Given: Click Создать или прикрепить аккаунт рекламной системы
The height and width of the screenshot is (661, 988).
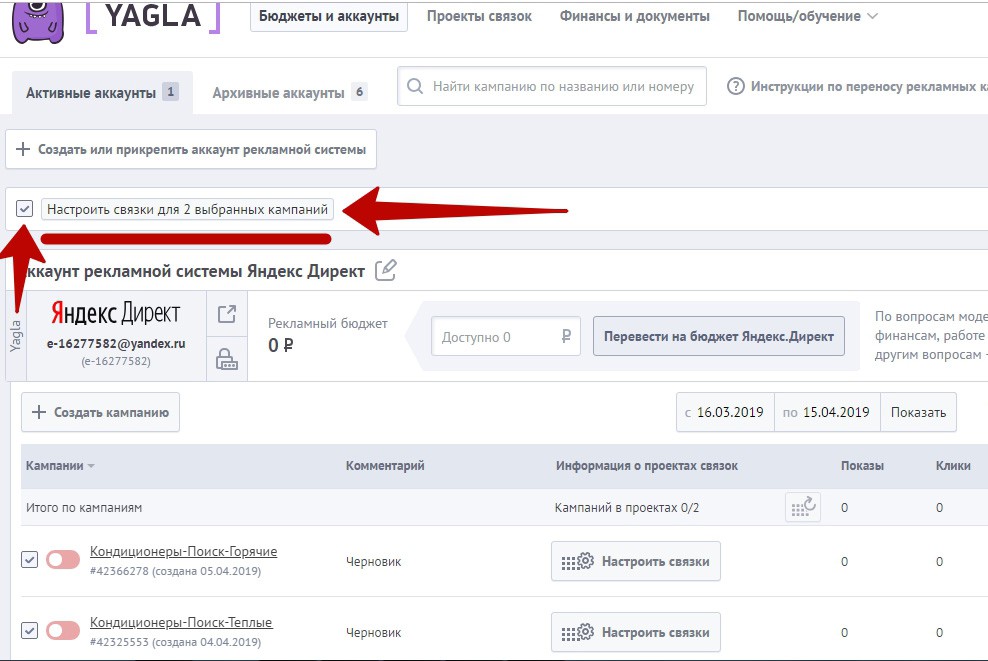Looking at the screenshot, I should 191,149.
